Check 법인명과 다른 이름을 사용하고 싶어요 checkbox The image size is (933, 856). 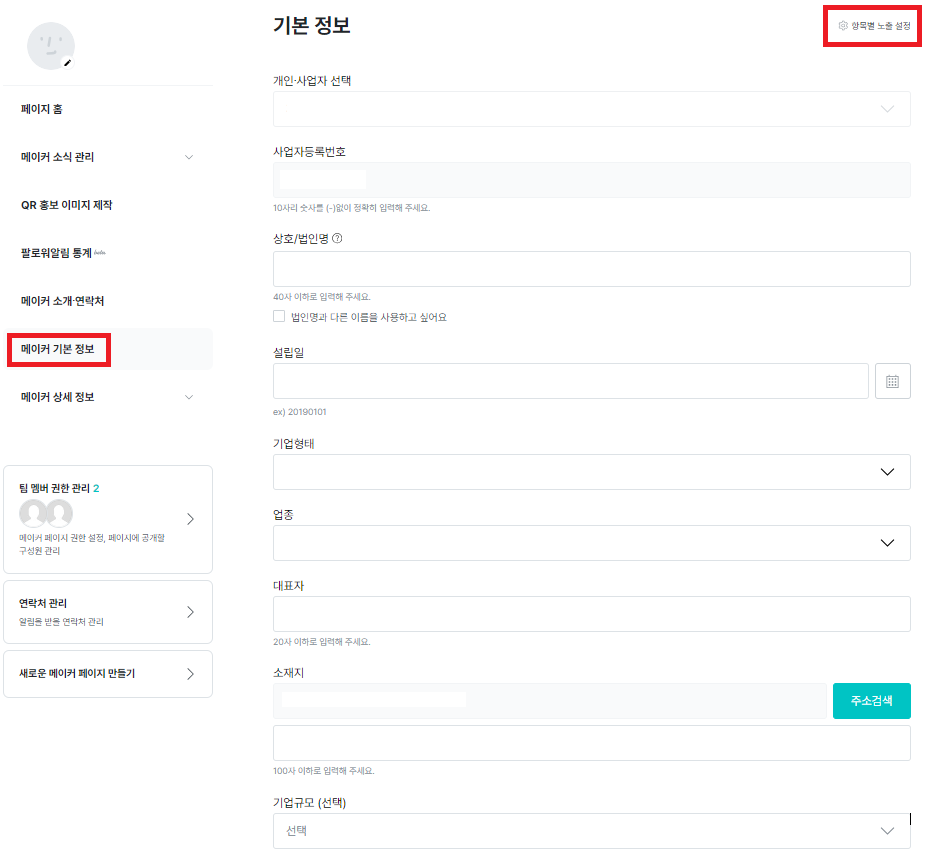click(280, 316)
